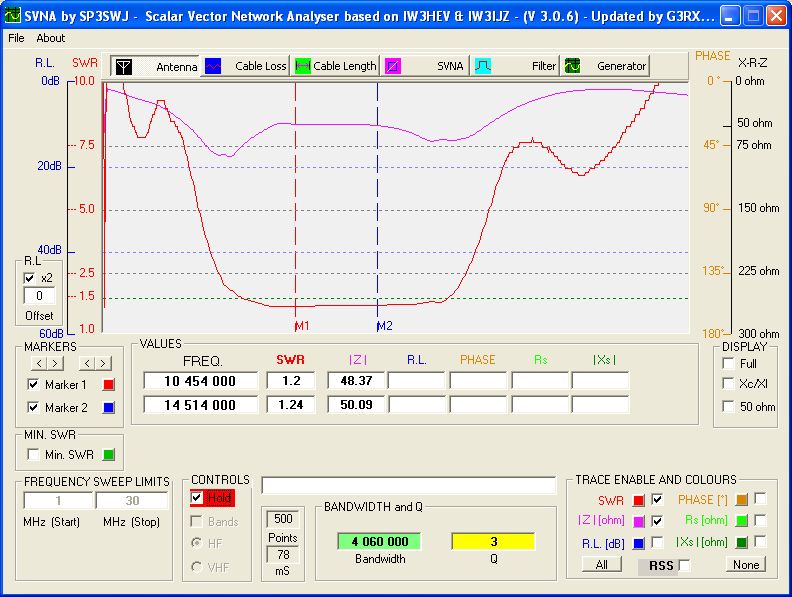Screen dimensions: 792x597
Task: Enable the Min. SWR checkbox
Action: coord(33,455)
